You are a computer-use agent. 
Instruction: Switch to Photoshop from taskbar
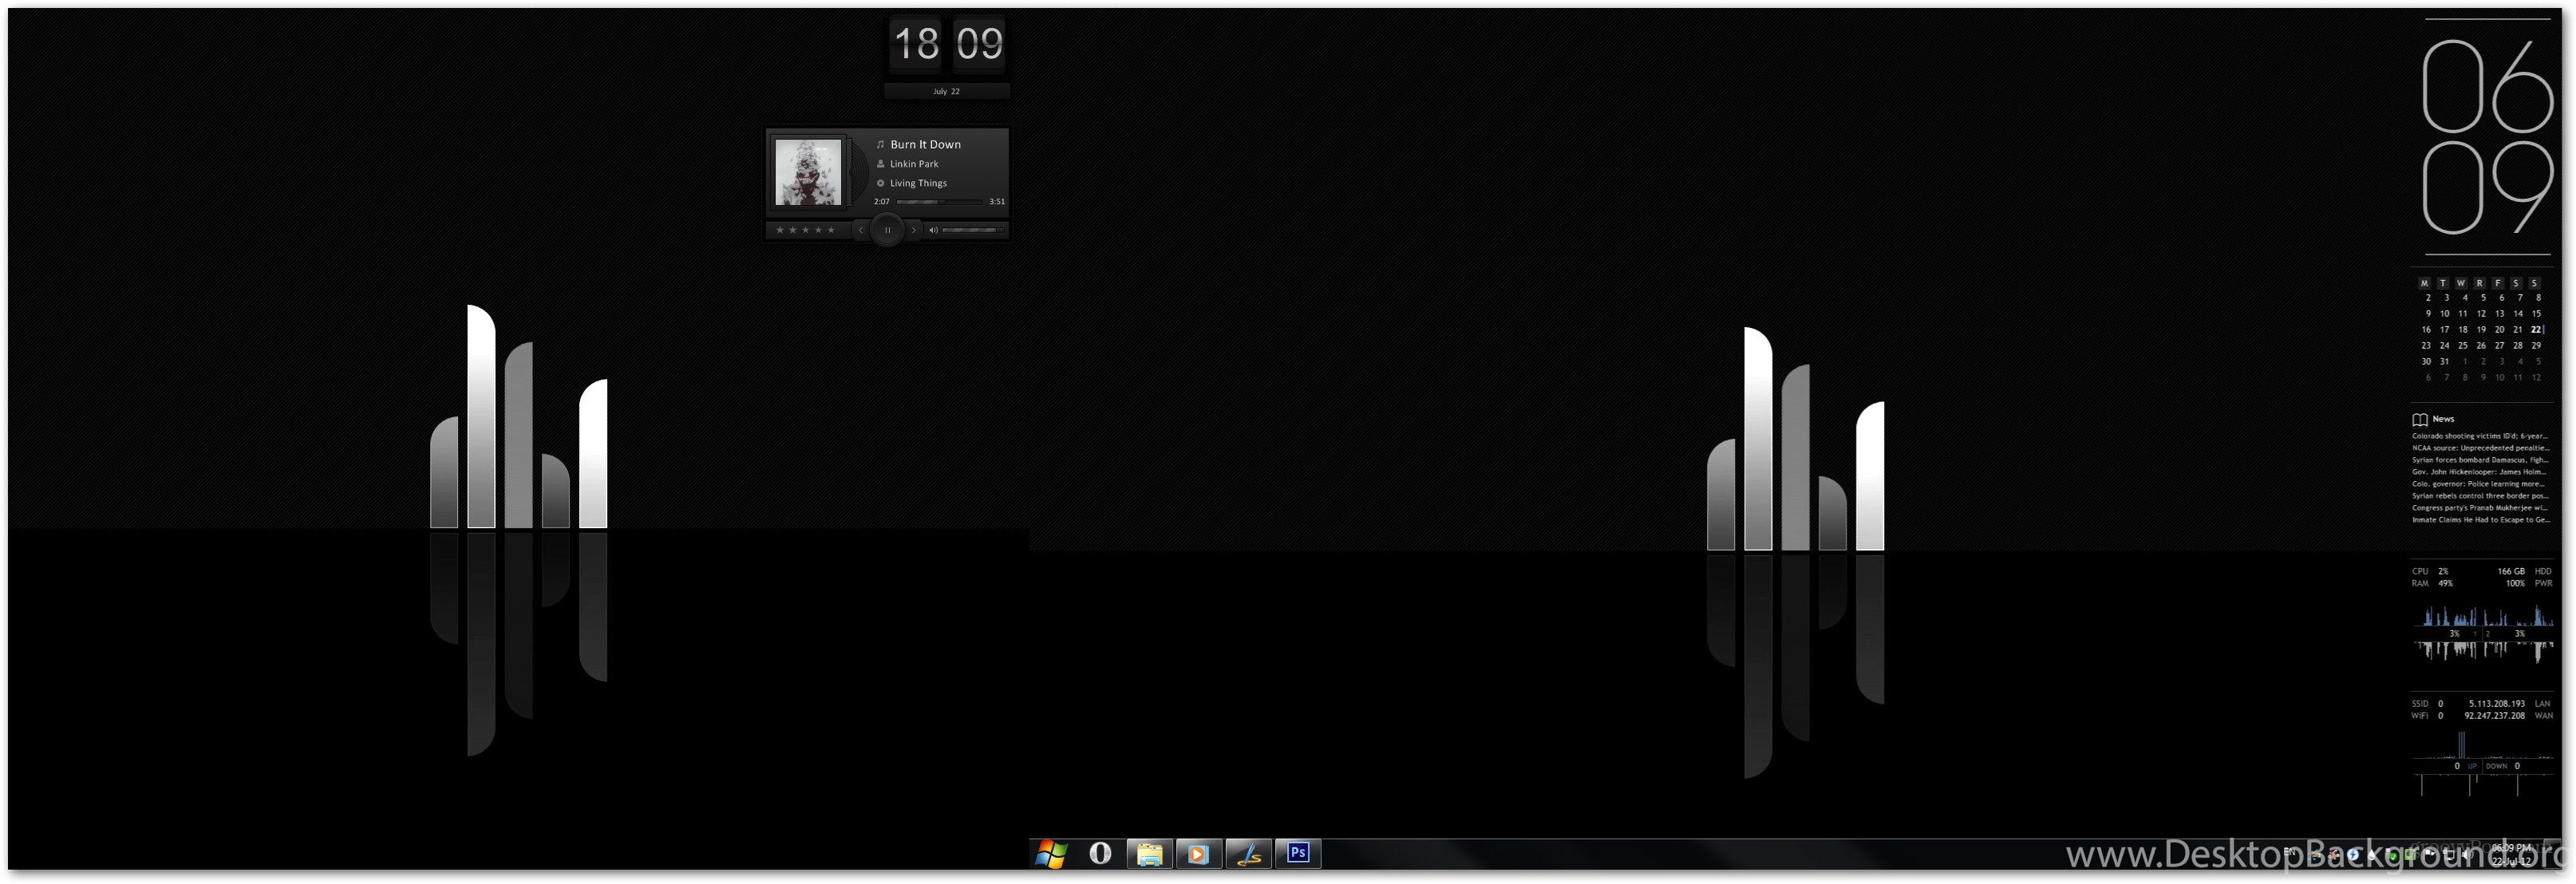pyautogui.click(x=1298, y=853)
